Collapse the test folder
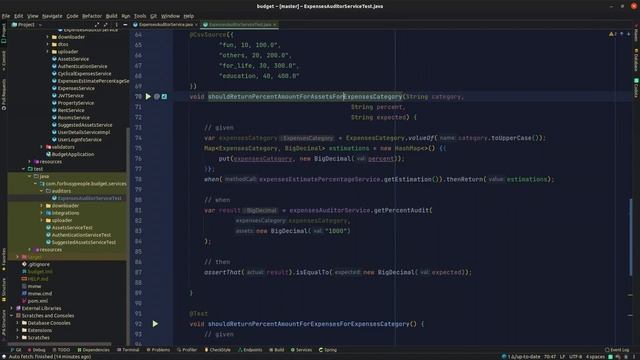This screenshot has height=360, width=640. (x=24, y=169)
